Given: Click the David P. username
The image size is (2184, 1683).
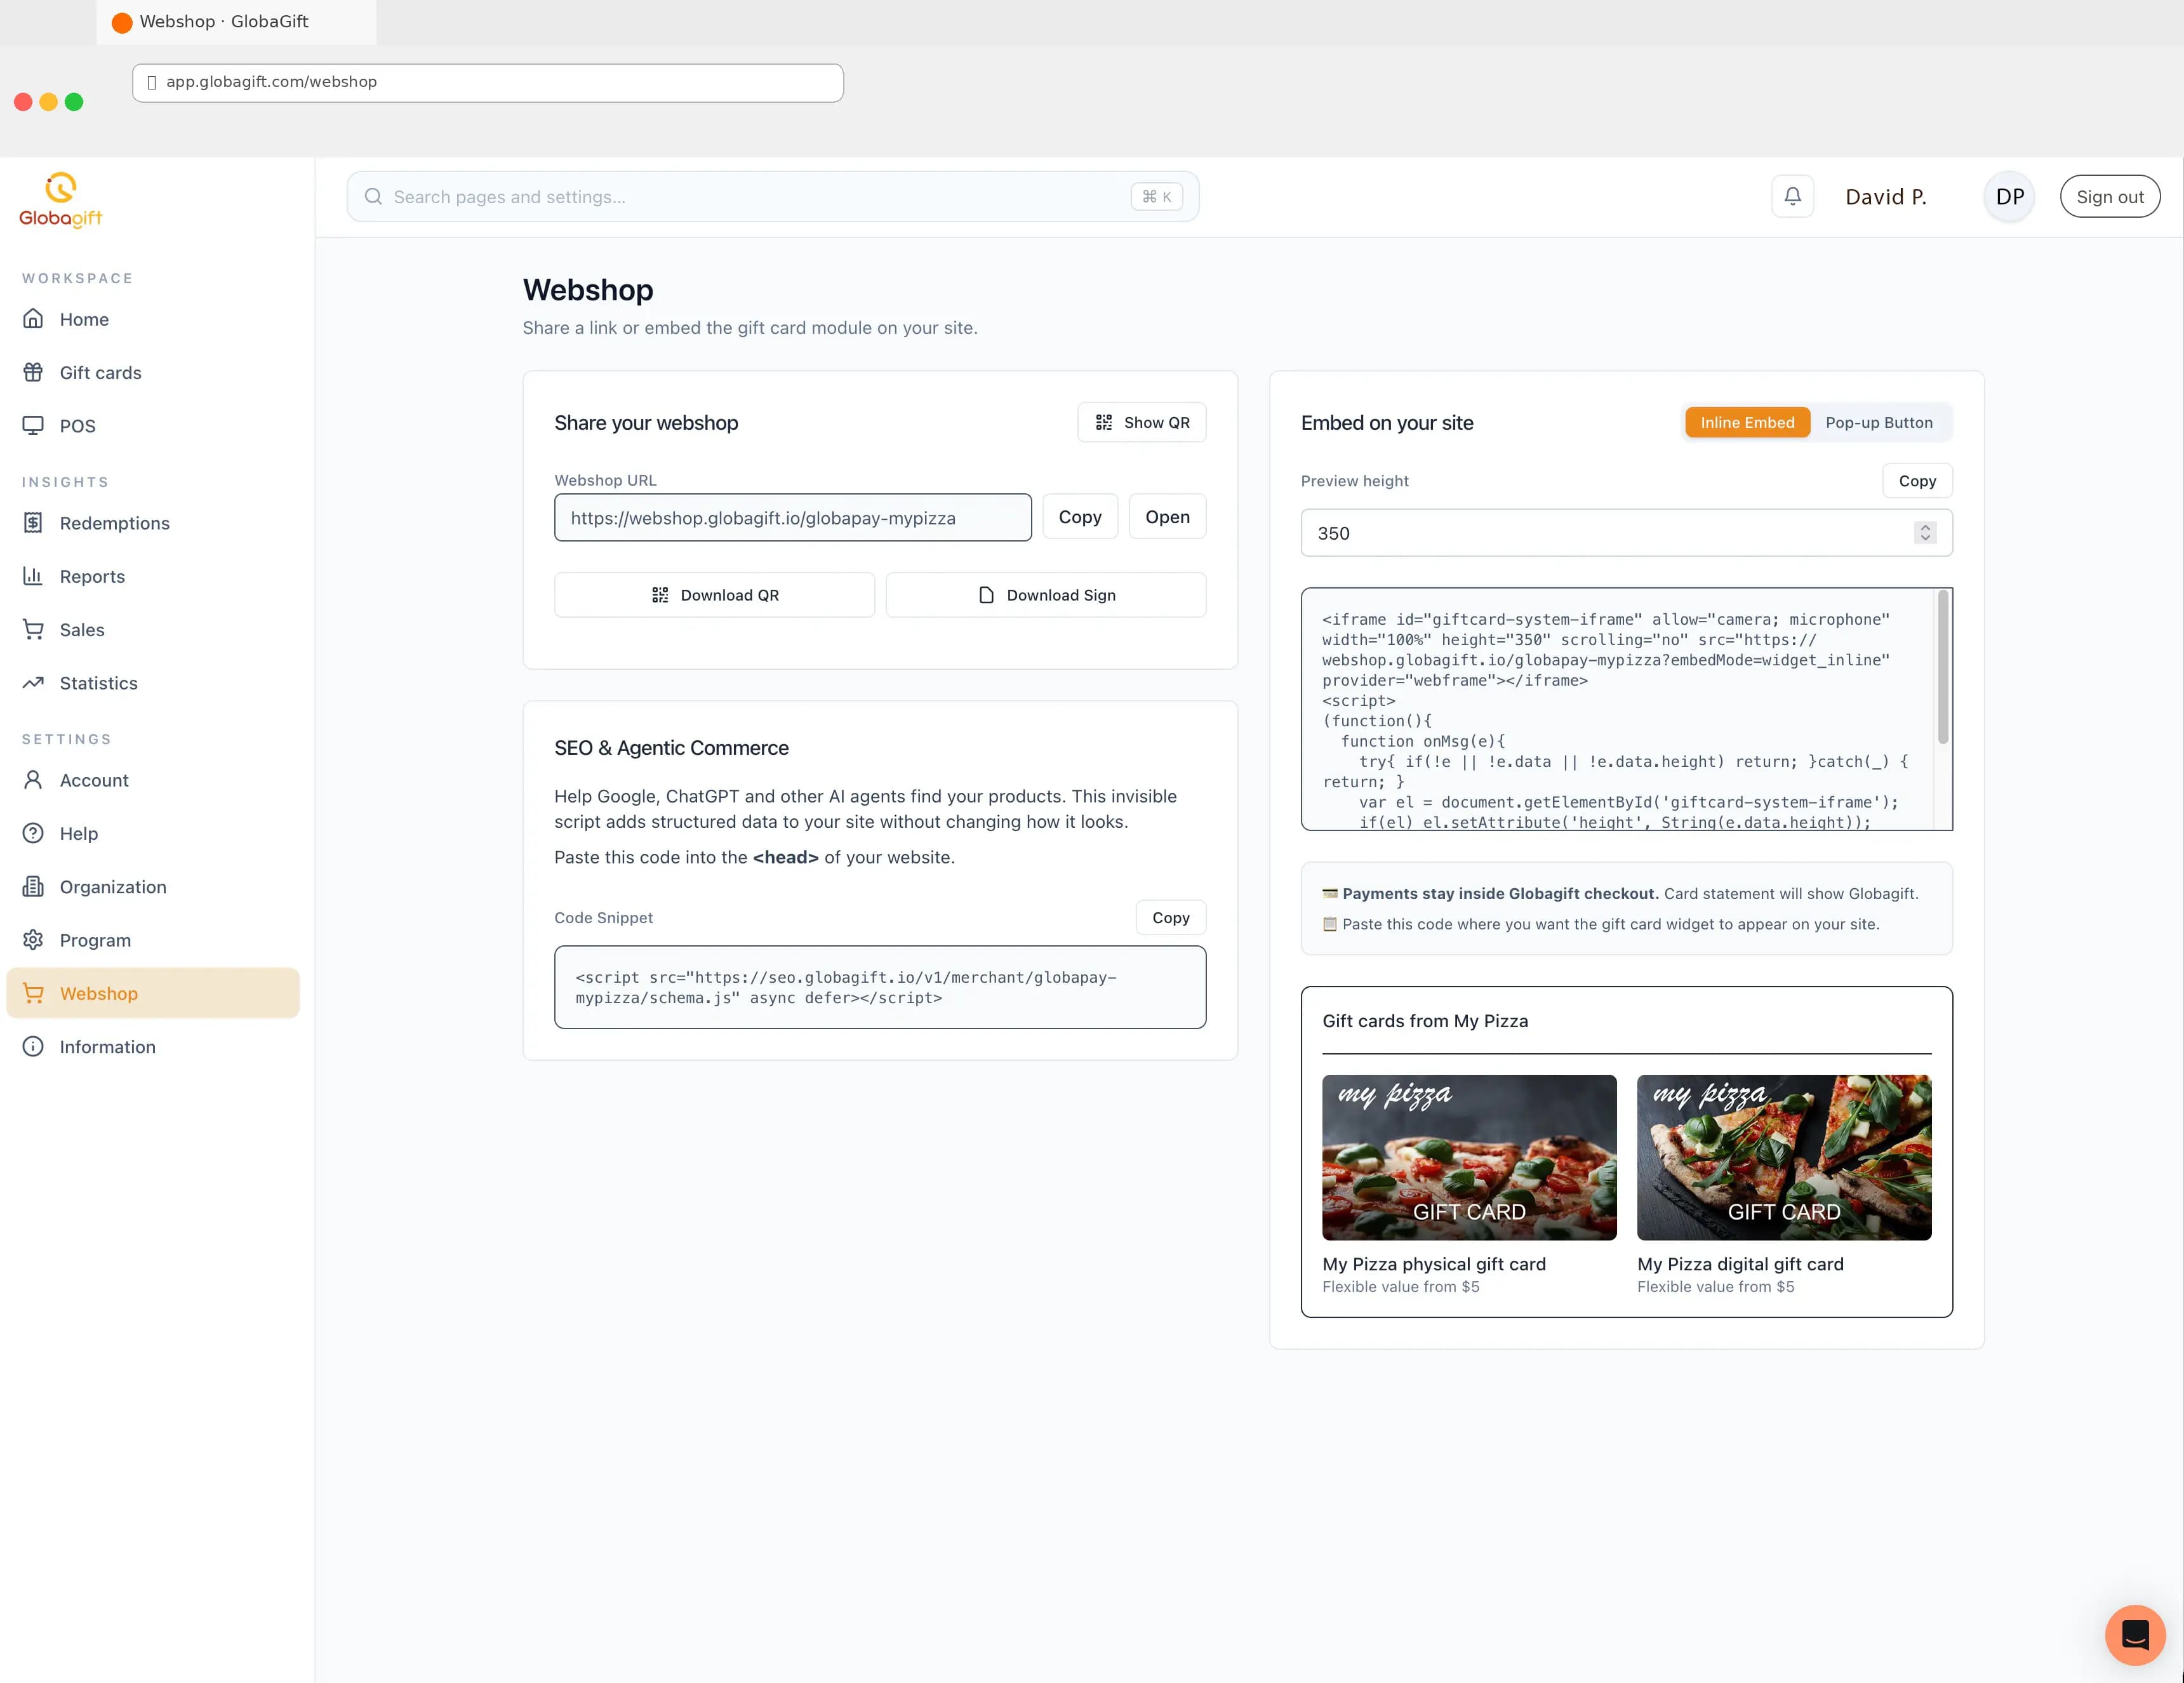Looking at the screenshot, I should point(1885,197).
